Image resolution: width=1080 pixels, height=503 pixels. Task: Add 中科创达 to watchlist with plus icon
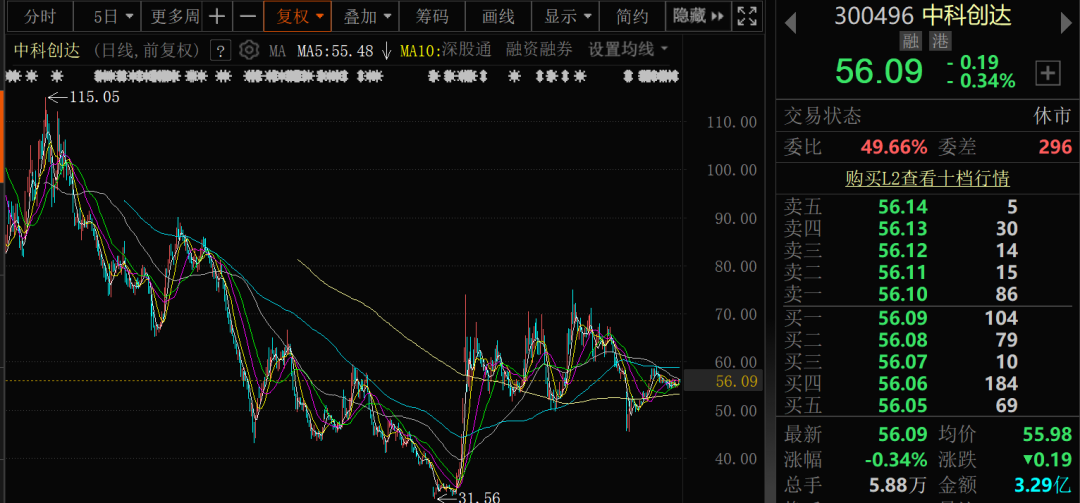(1047, 72)
